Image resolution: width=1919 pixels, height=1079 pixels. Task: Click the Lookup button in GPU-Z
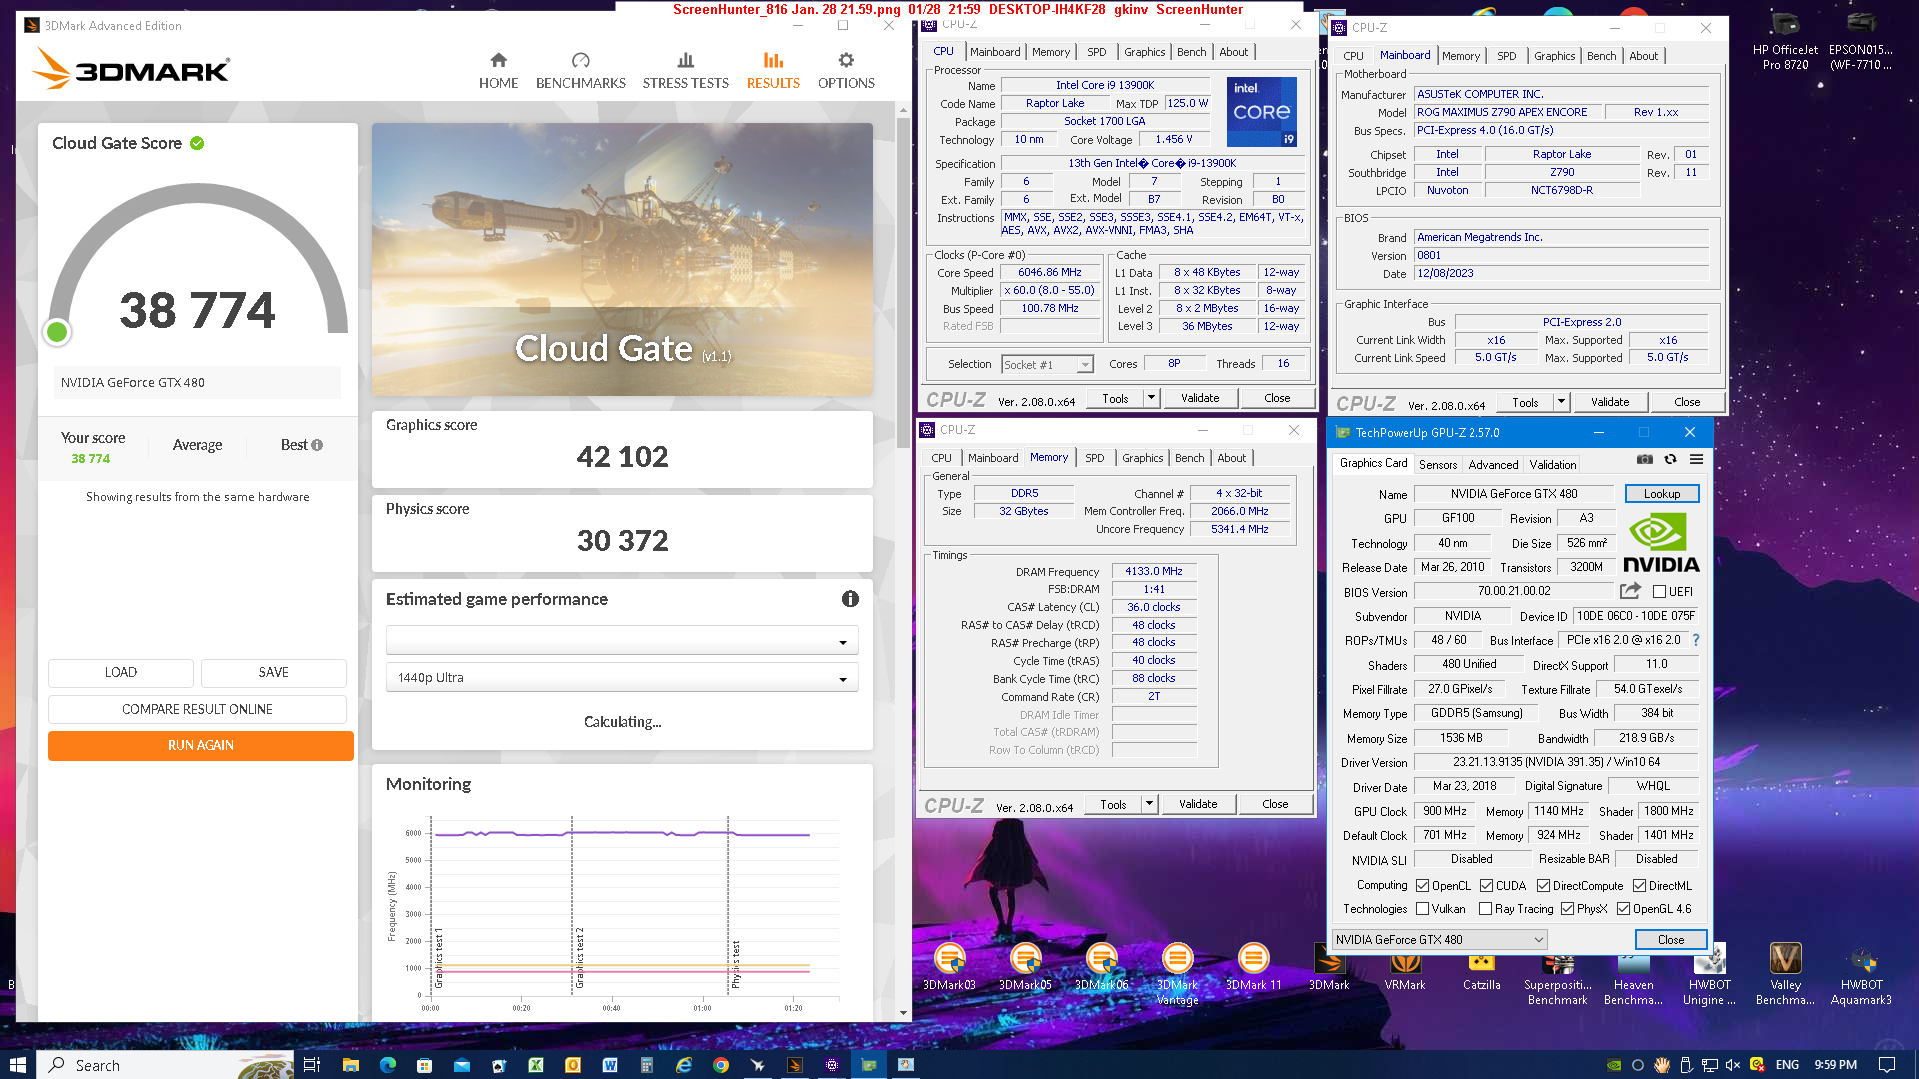[1661, 494]
